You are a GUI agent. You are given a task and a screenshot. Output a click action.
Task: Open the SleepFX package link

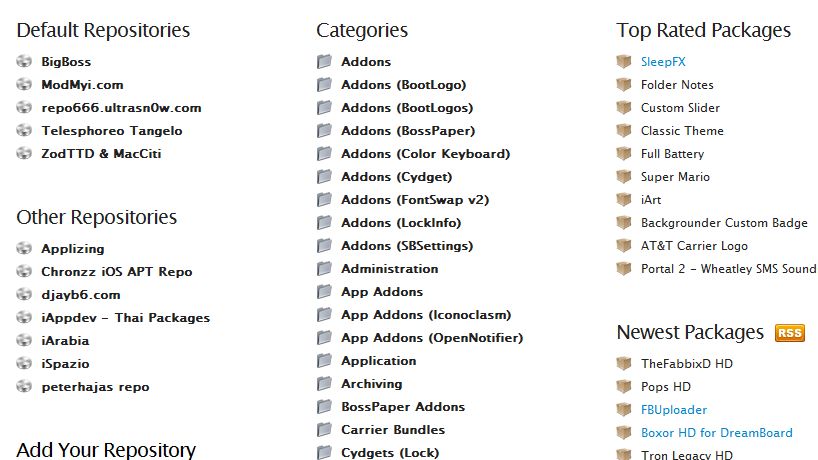[660, 62]
